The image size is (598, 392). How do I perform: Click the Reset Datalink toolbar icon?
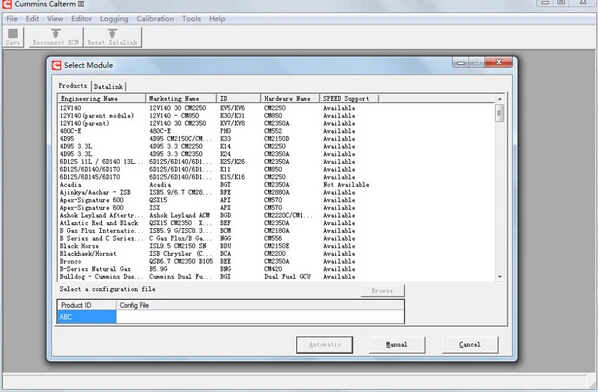(x=113, y=37)
